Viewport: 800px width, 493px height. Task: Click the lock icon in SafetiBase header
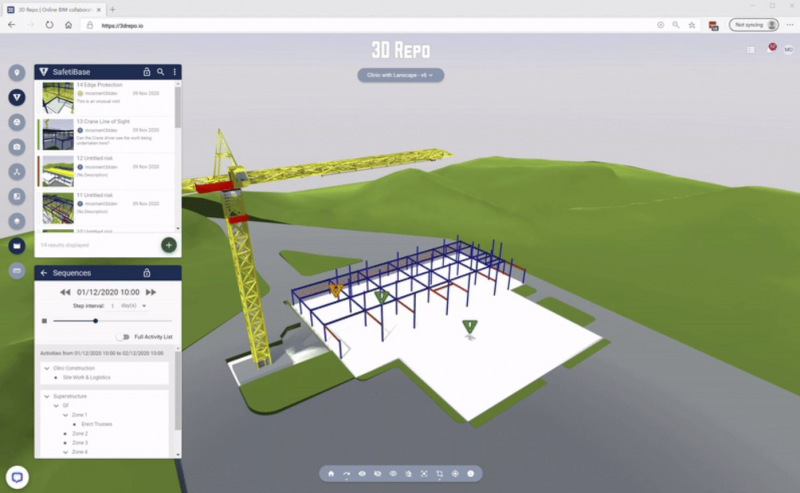pos(146,72)
